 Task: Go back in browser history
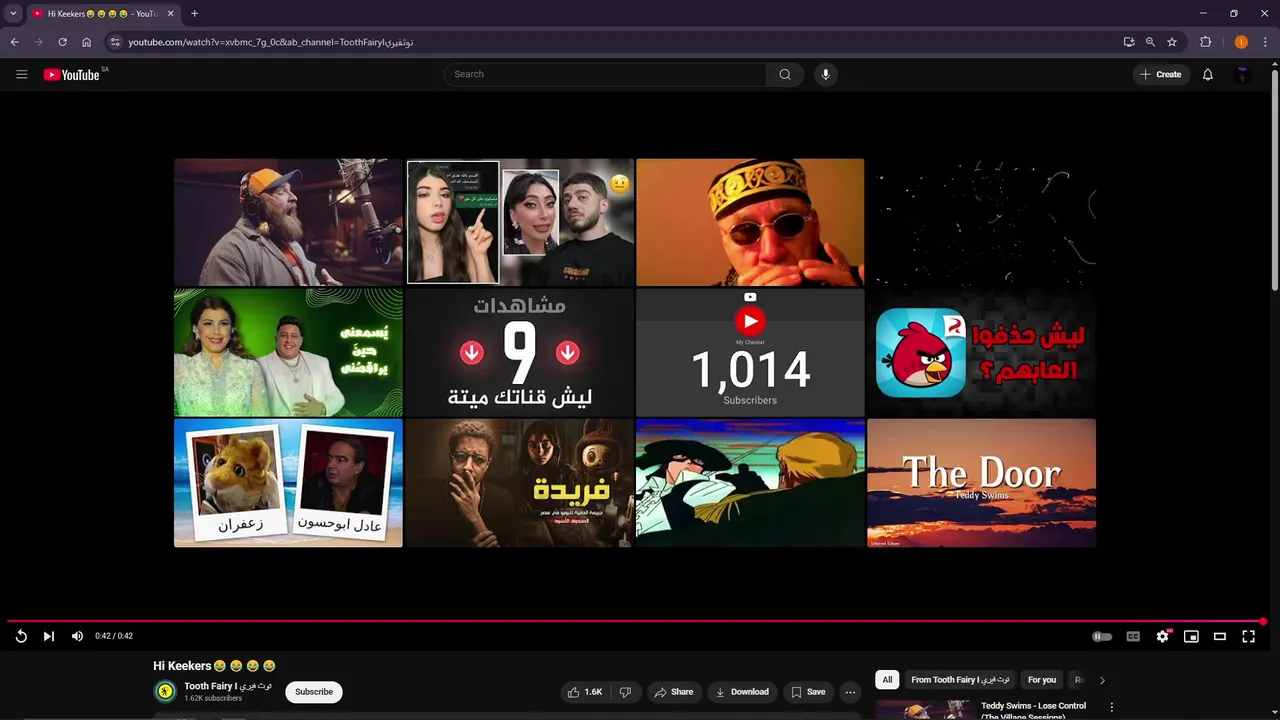tap(14, 42)
